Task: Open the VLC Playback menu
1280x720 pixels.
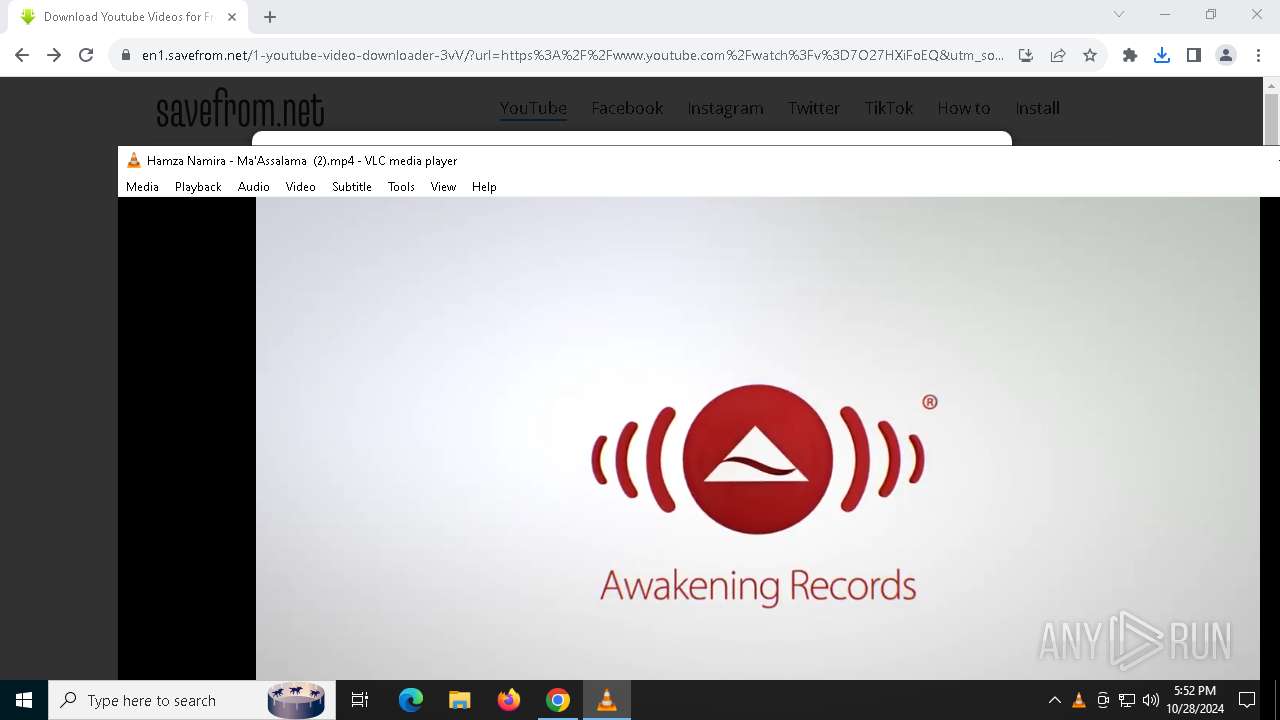Action: [198, 187]
